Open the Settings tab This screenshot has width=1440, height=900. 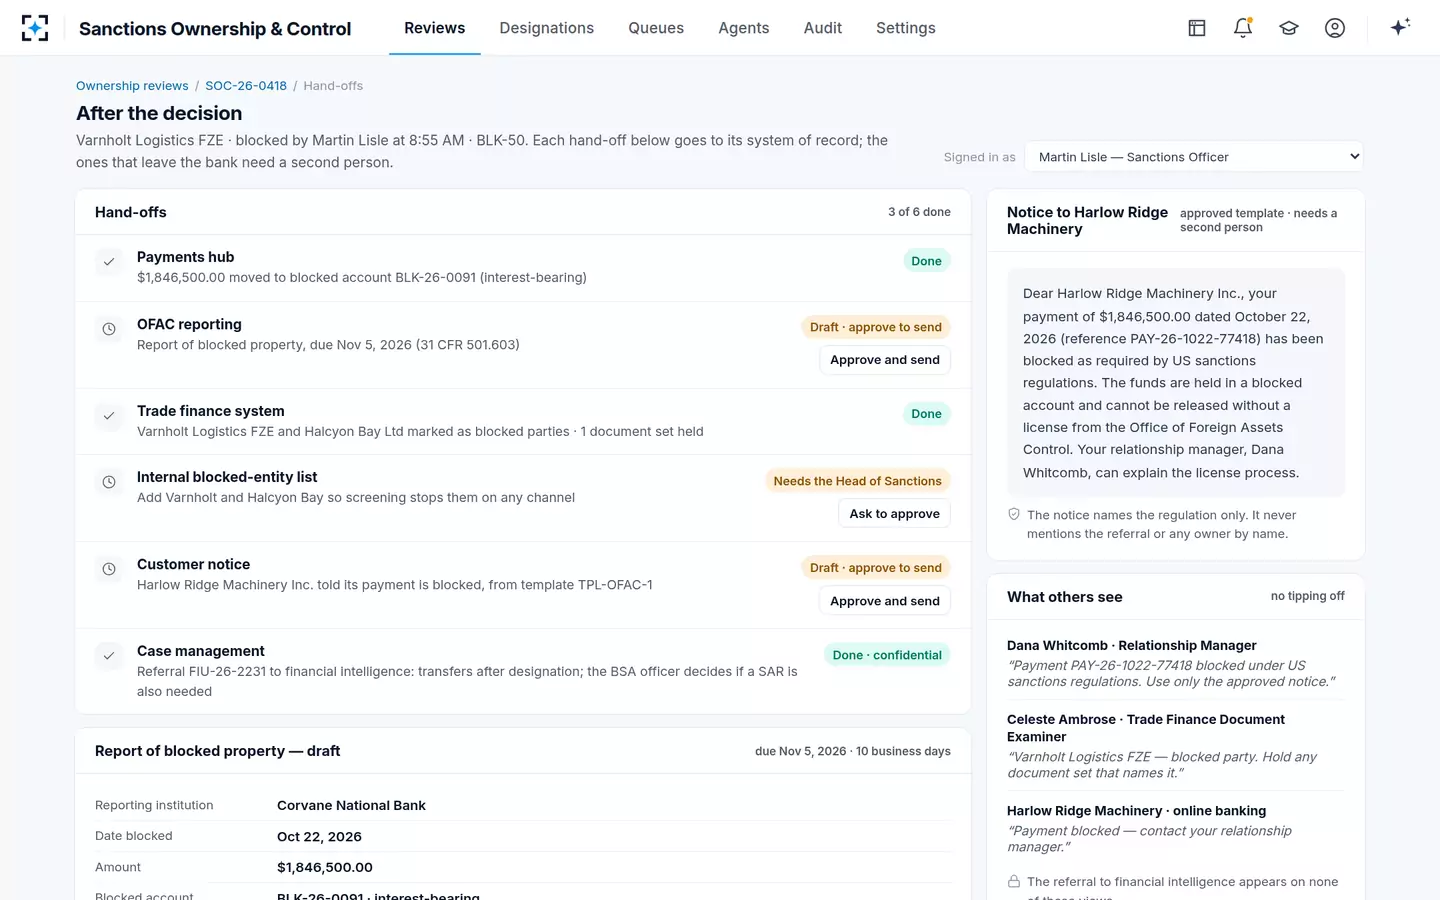click(x=906, y=28)
